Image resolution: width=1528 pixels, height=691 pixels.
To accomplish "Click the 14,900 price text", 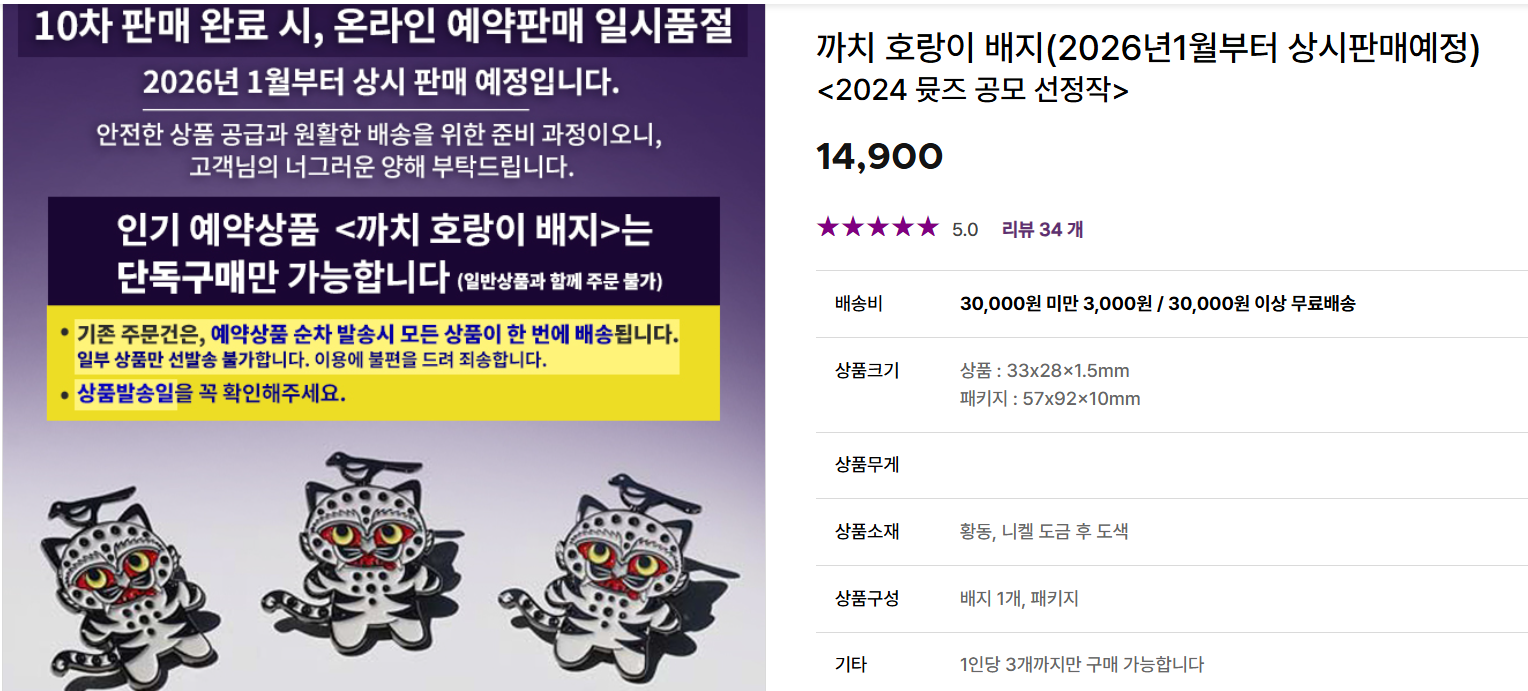I will [880, 156].
